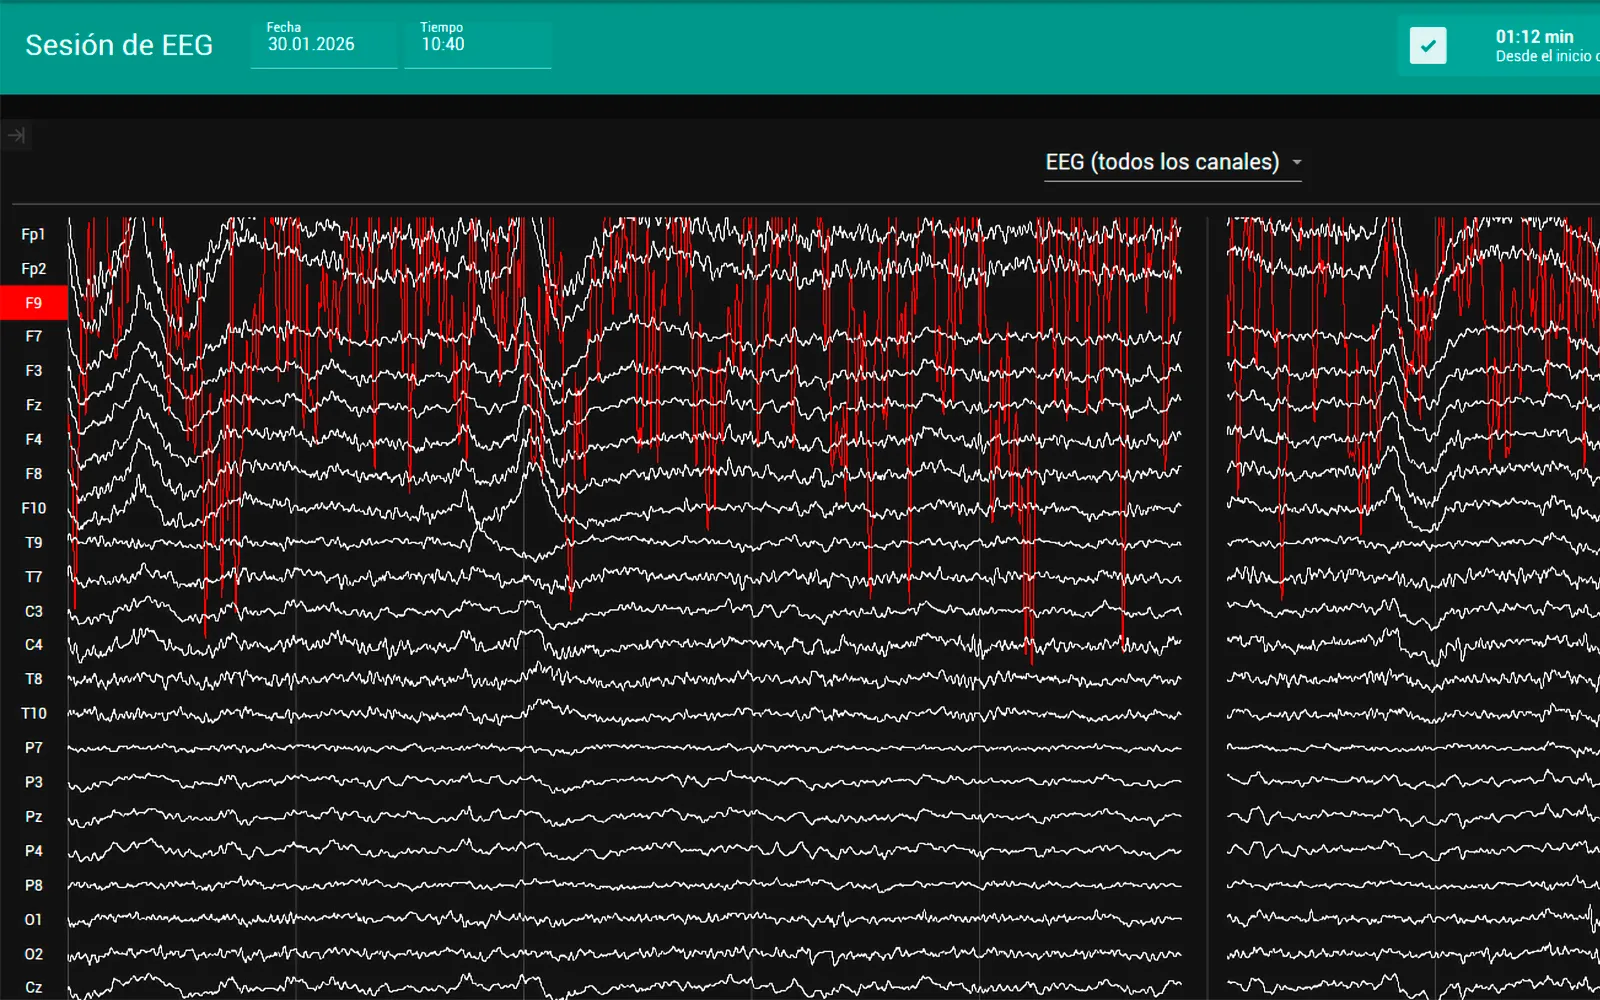Click the Fecha 30.01.2026 field
Screen dimensions: 1600x1000
pyautogui.click(x=324, y=44)
